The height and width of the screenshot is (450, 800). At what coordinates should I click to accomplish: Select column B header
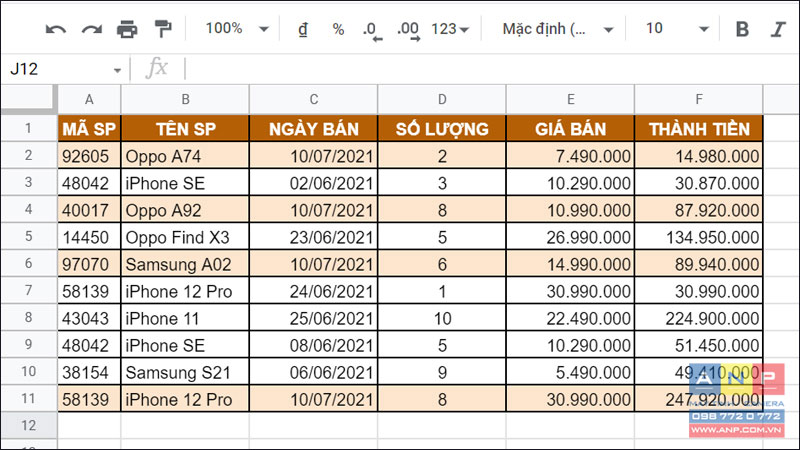point(185,99)
